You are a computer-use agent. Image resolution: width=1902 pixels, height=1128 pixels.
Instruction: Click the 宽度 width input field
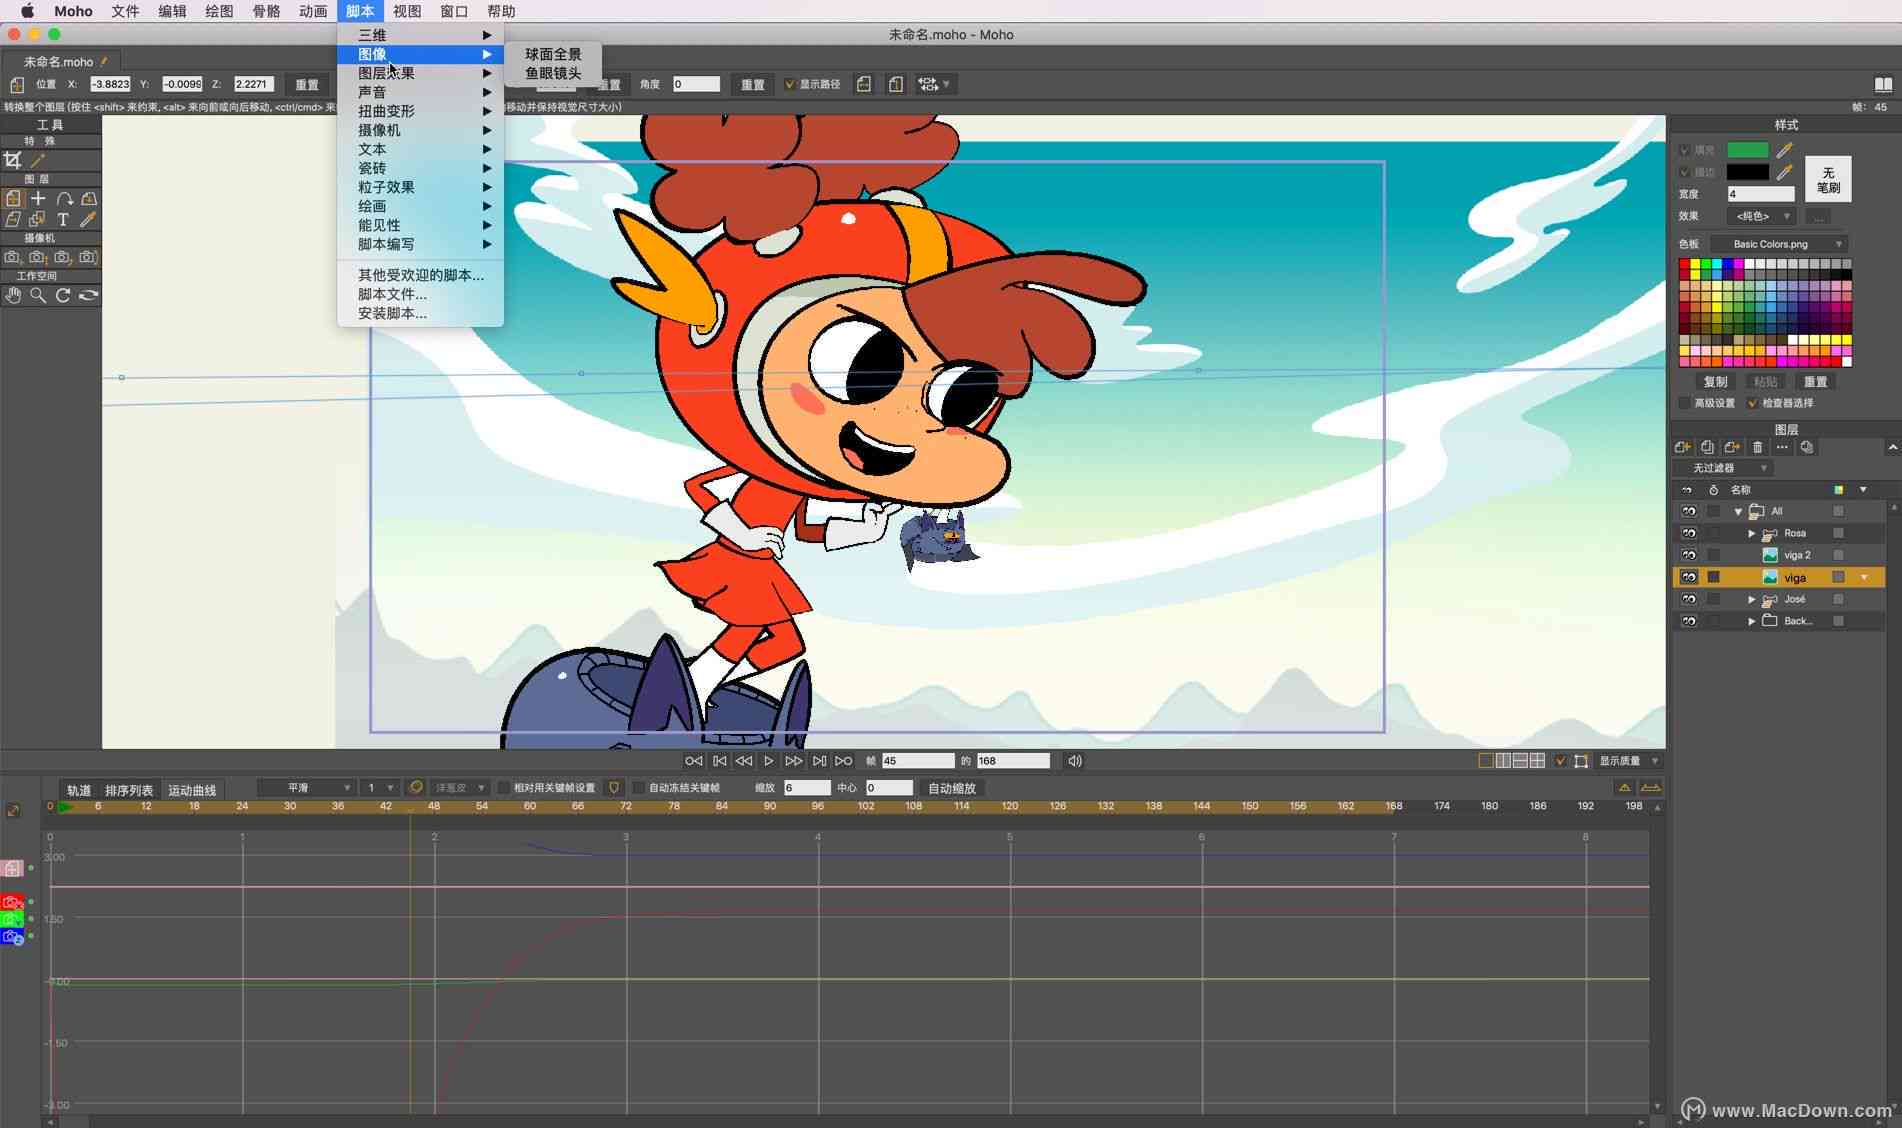pyautogui.click(x=1760, y=194)
